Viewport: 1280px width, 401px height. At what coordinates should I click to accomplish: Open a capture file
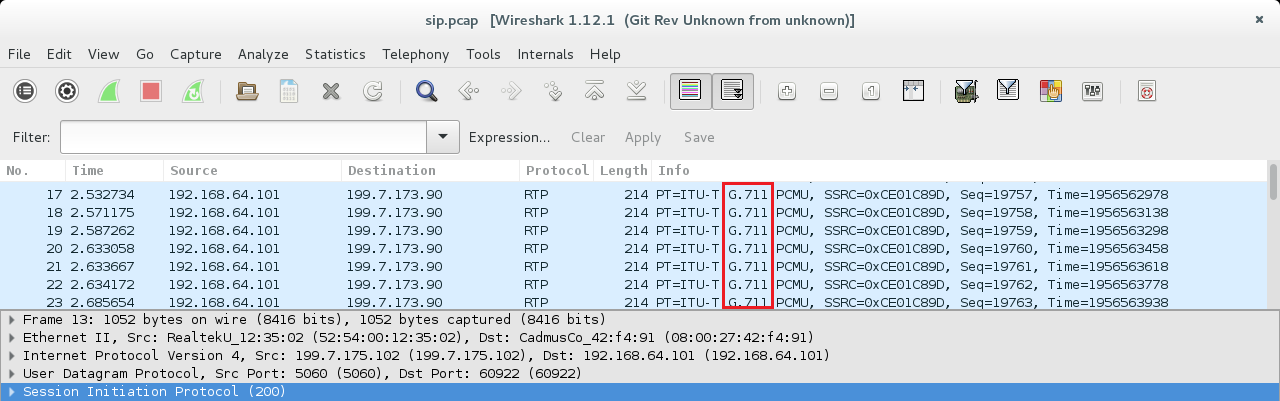pos(246,91)
